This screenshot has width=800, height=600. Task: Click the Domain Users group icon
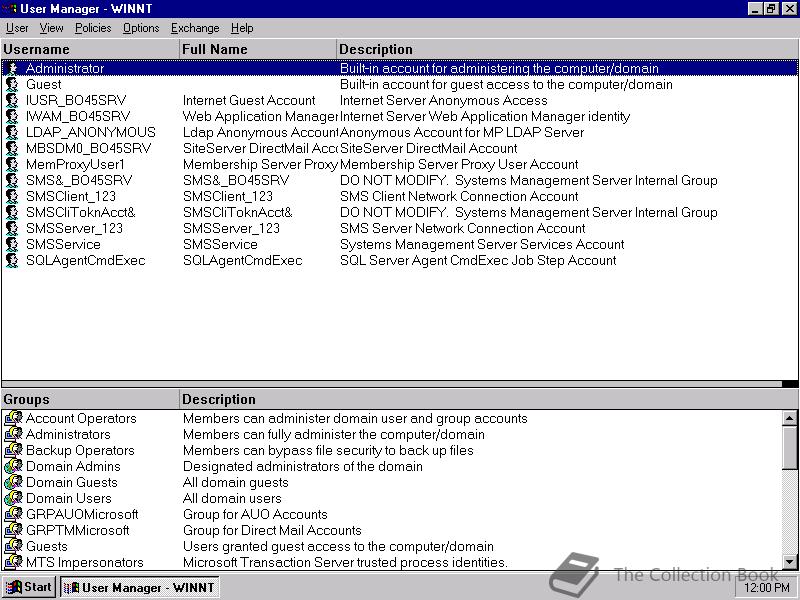[x=13, y=498]
